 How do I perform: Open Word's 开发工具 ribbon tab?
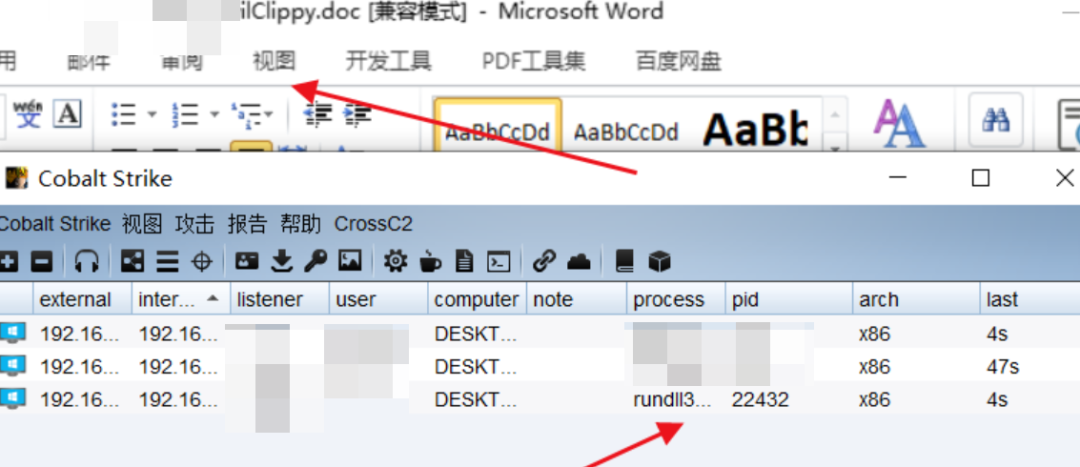click(388, 61)
